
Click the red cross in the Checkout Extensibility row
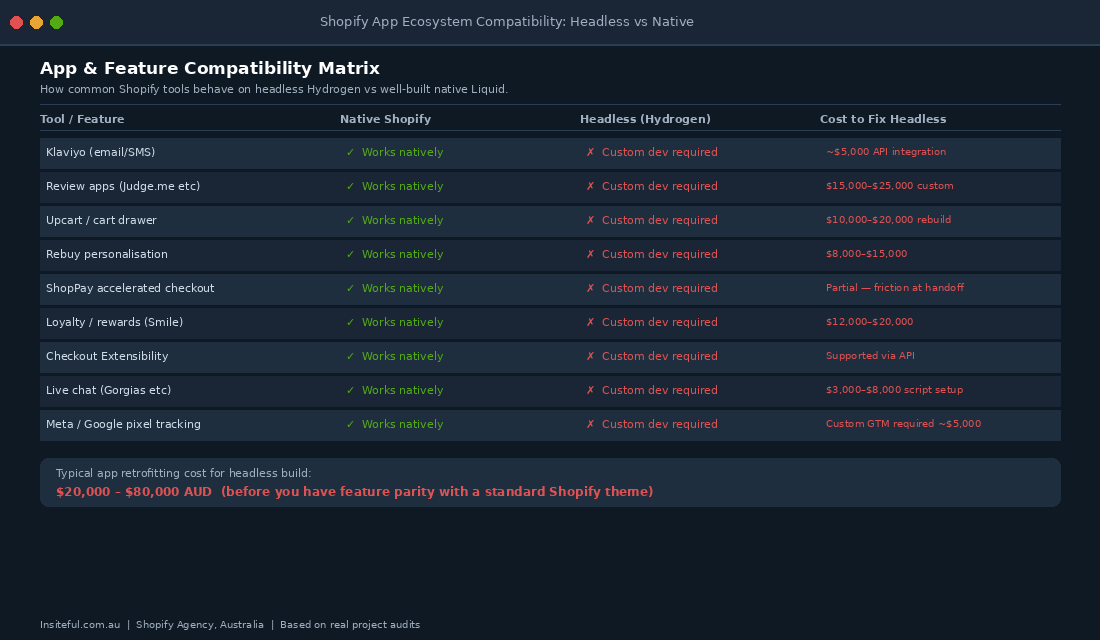590,356
